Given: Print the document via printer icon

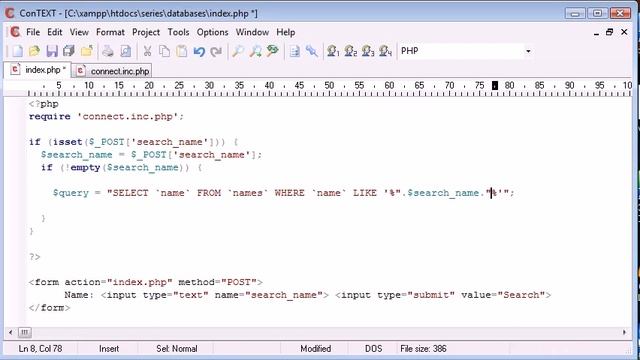Looking at the screenshot, I should [108, 51].
